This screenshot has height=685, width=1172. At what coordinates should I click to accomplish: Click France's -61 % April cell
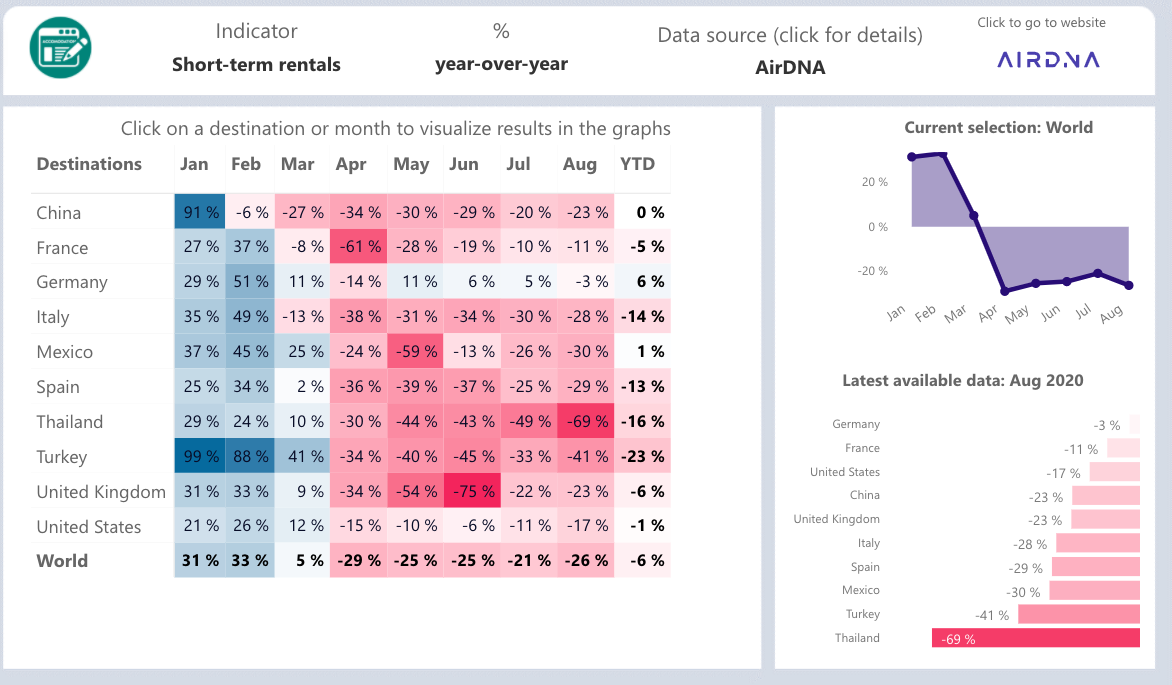point(358,248)
